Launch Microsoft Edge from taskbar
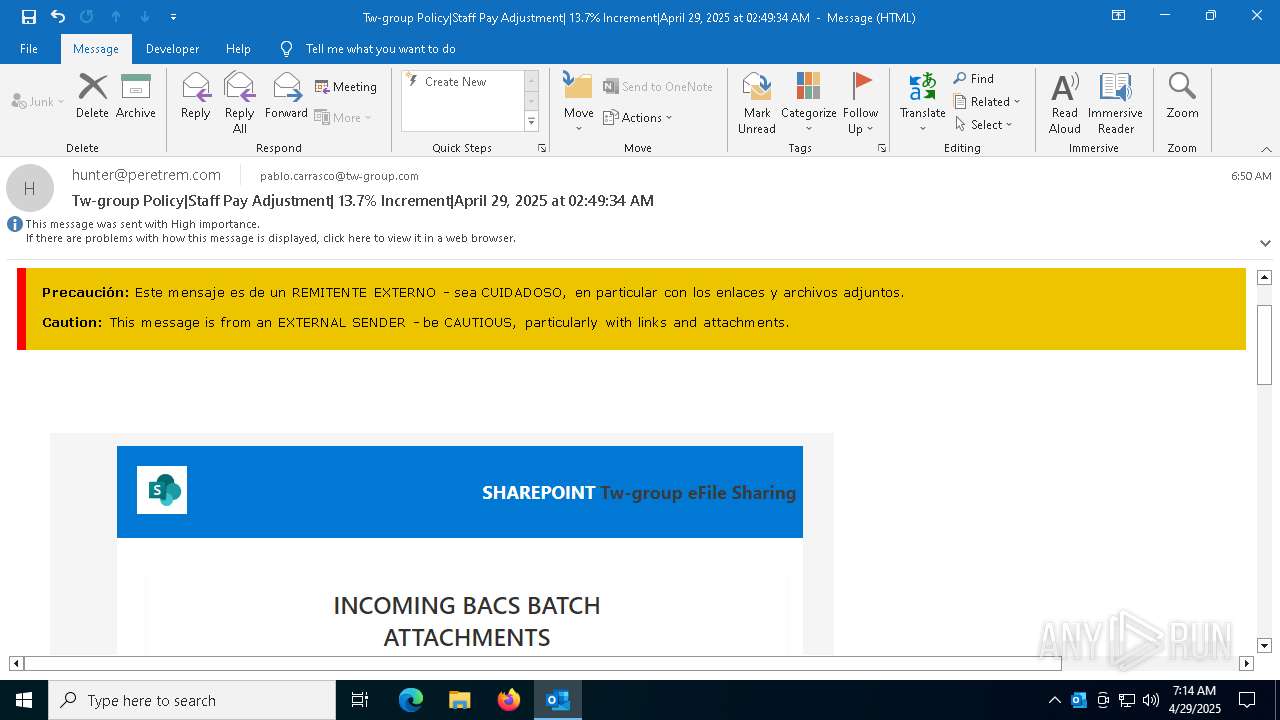The height and width of the screenshot is (720, 1280). 411,700
